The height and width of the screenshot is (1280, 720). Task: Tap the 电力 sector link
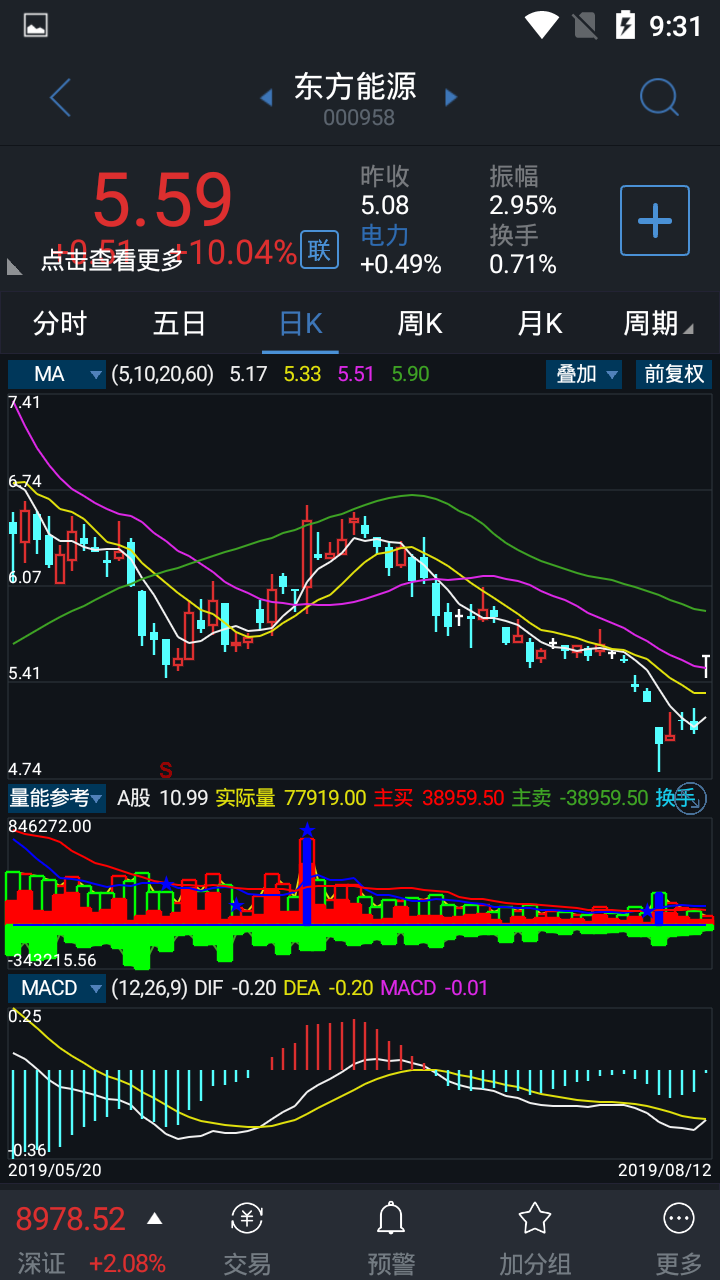pos(385,235)
